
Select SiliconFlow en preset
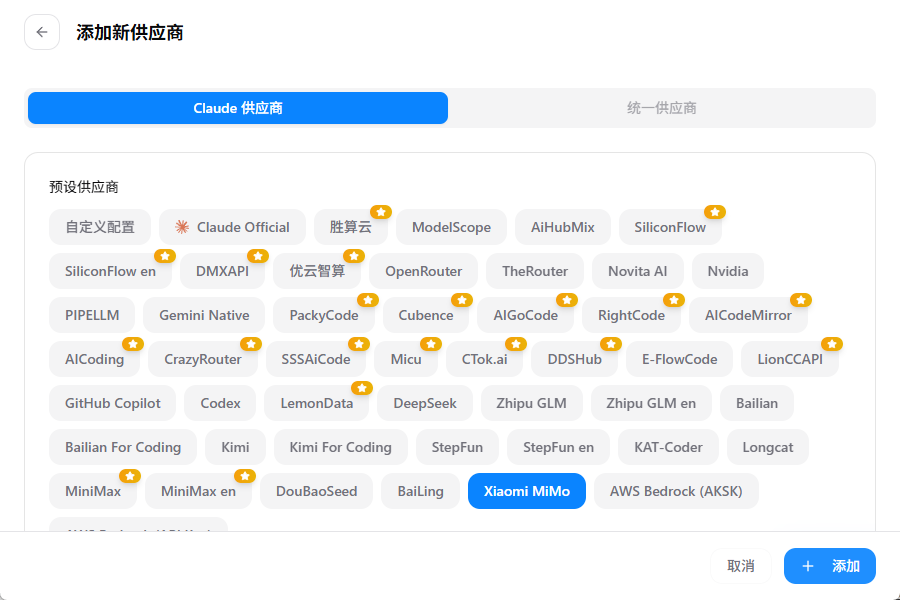[110, 271]
